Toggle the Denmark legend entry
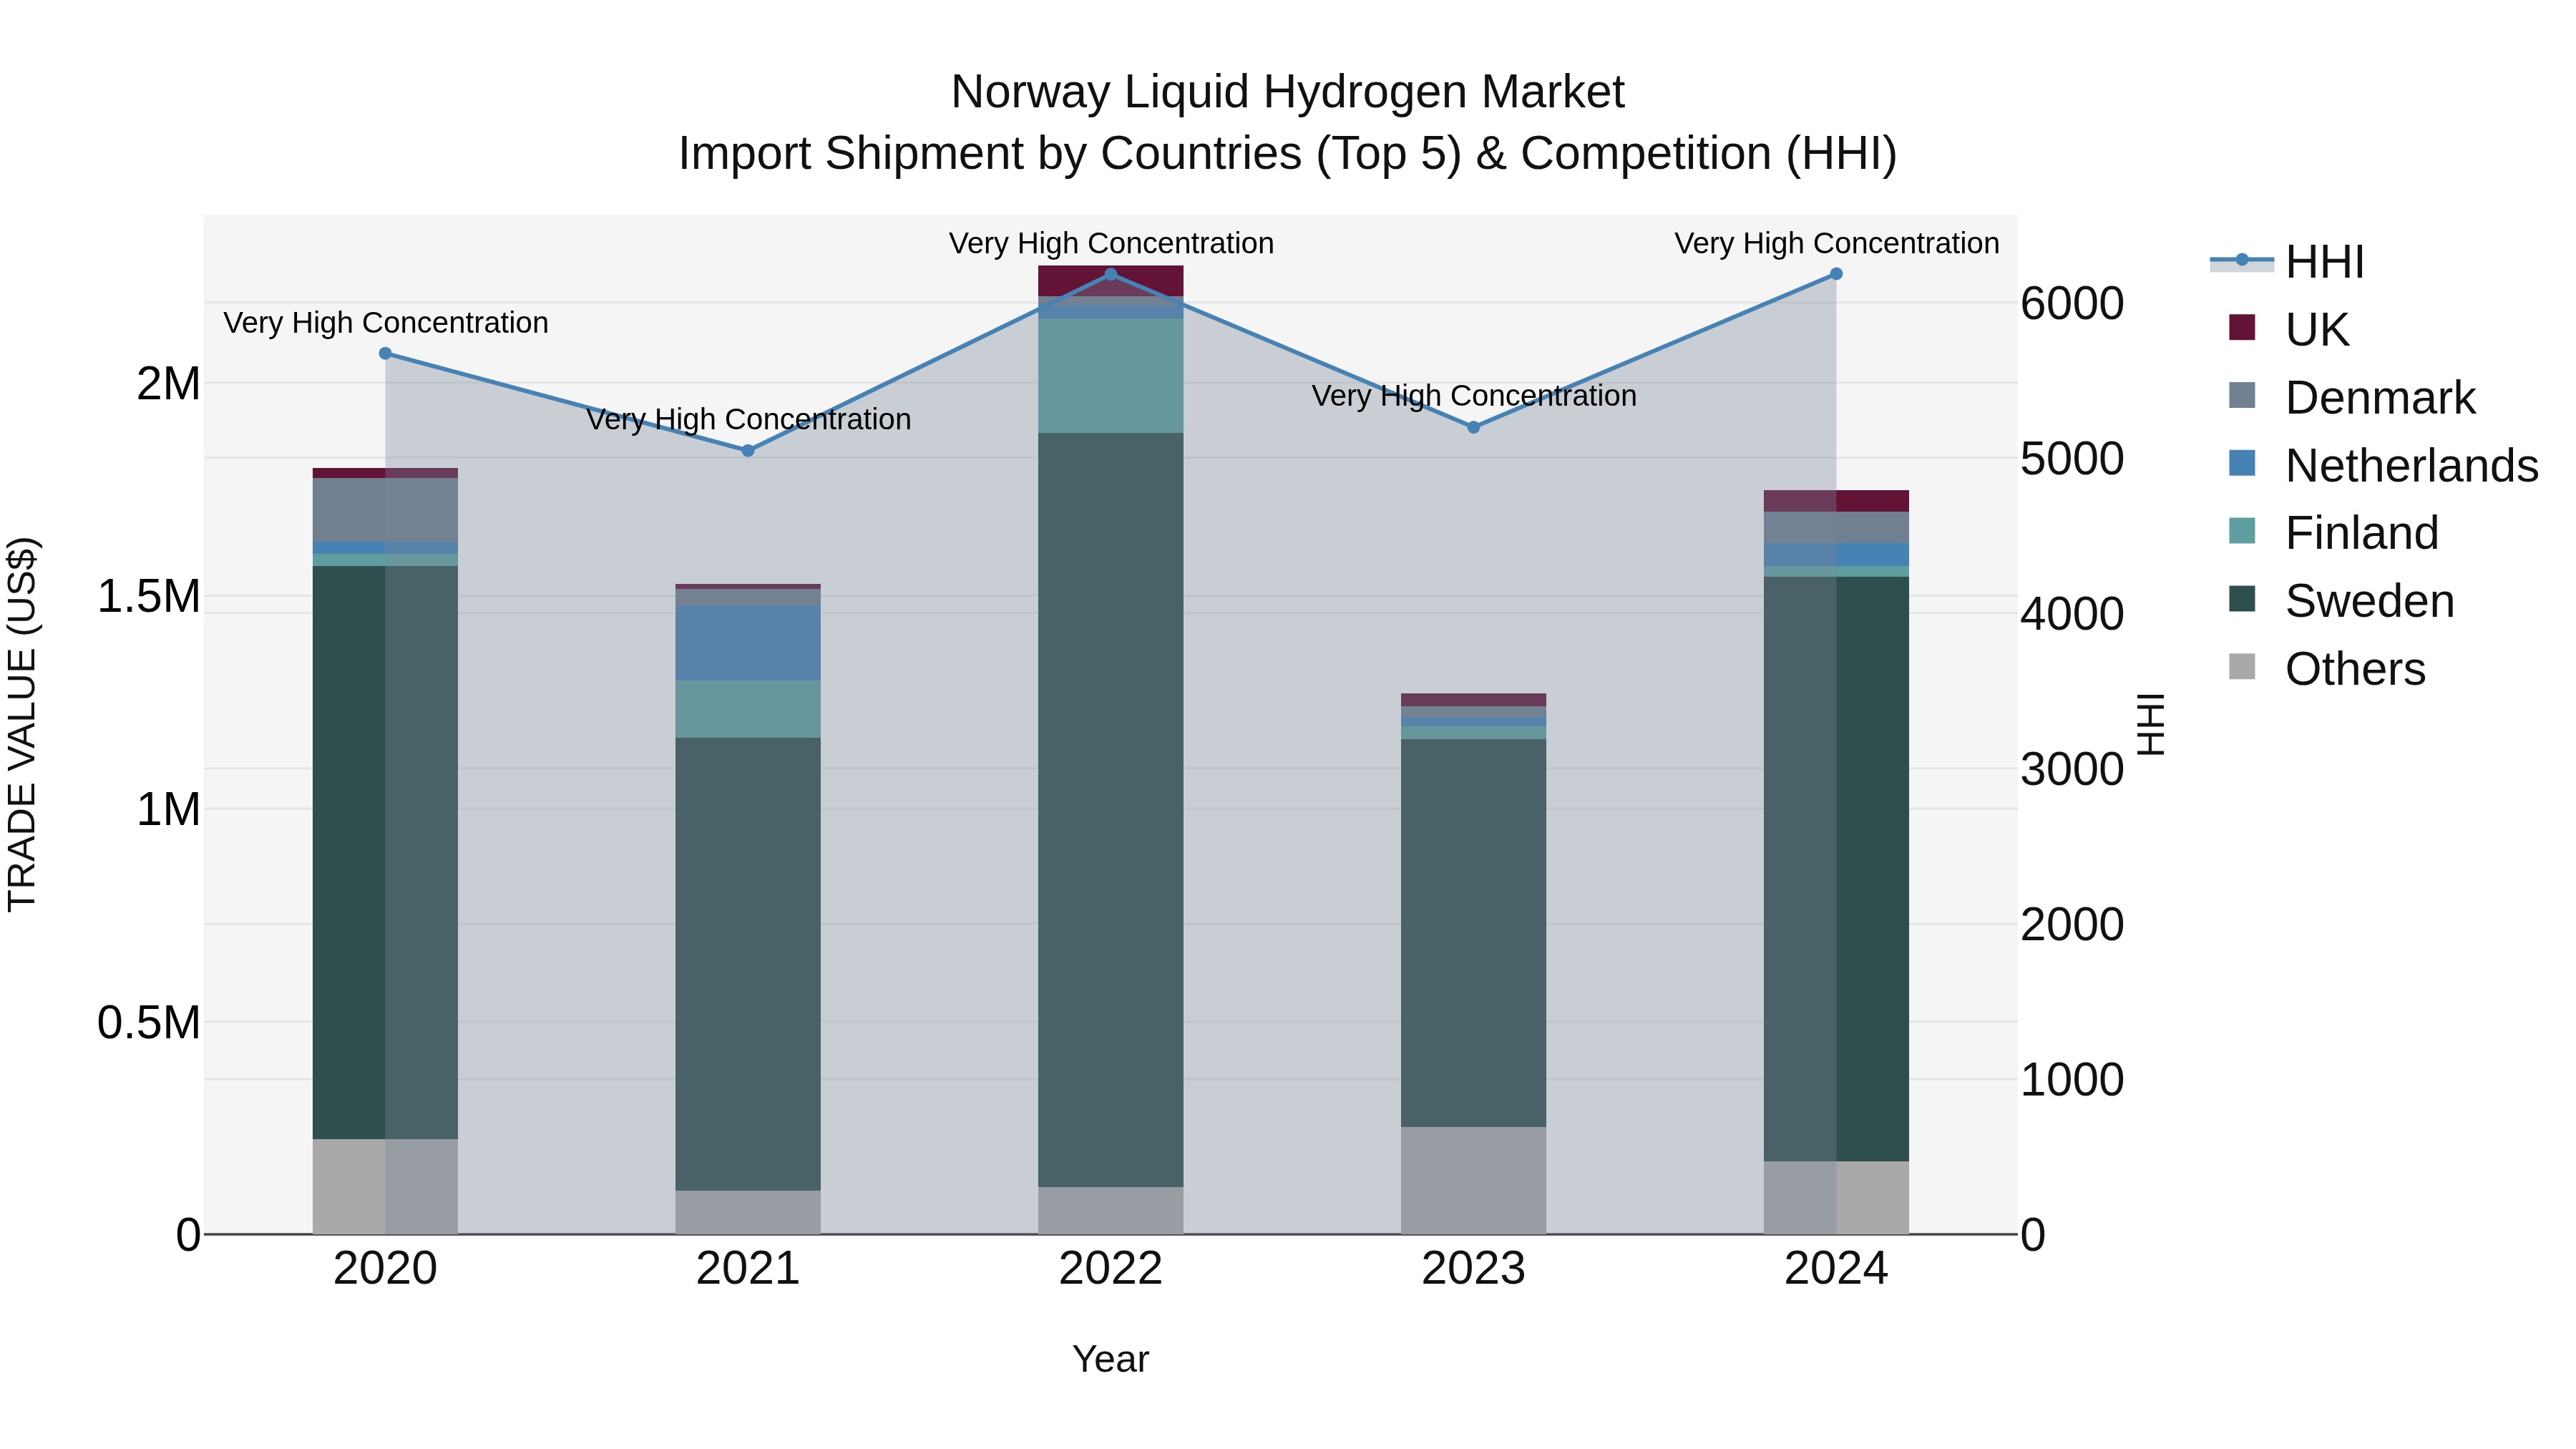The image size is (2576, 1449). click(x=2351, y=397)
